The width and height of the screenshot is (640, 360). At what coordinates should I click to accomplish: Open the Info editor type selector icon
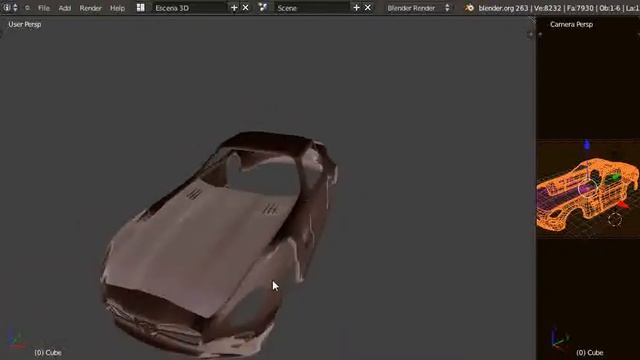tap(7, 8)
